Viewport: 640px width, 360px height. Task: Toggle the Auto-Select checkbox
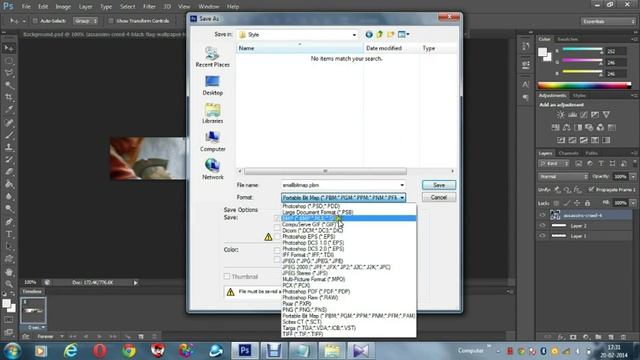tap(35, 21)
